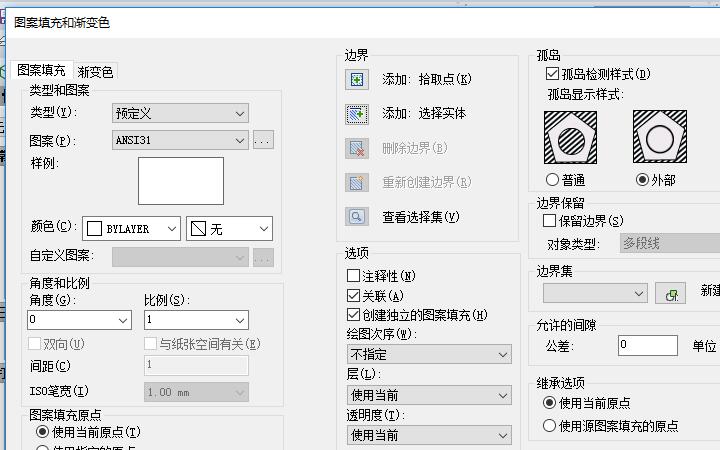Click the Add pick points icon
This screenshot has height=450, width=720.
[357, 79]
